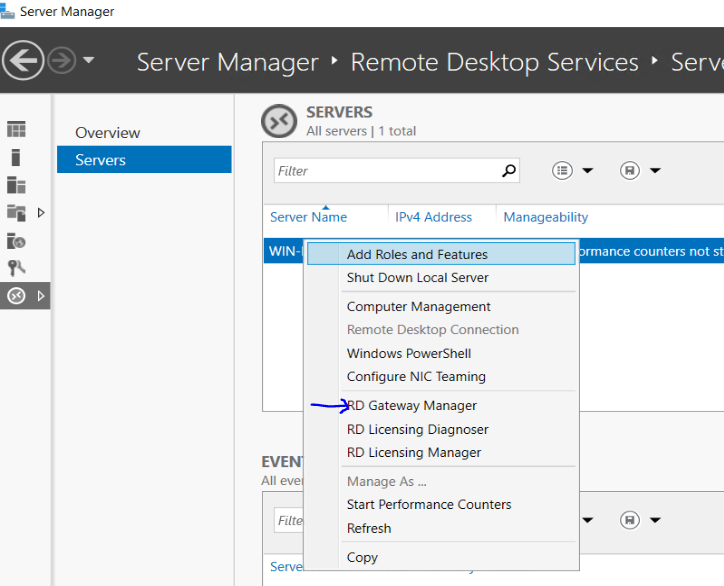
Task: Select the WIN- server row
Action: click(284, 251)
